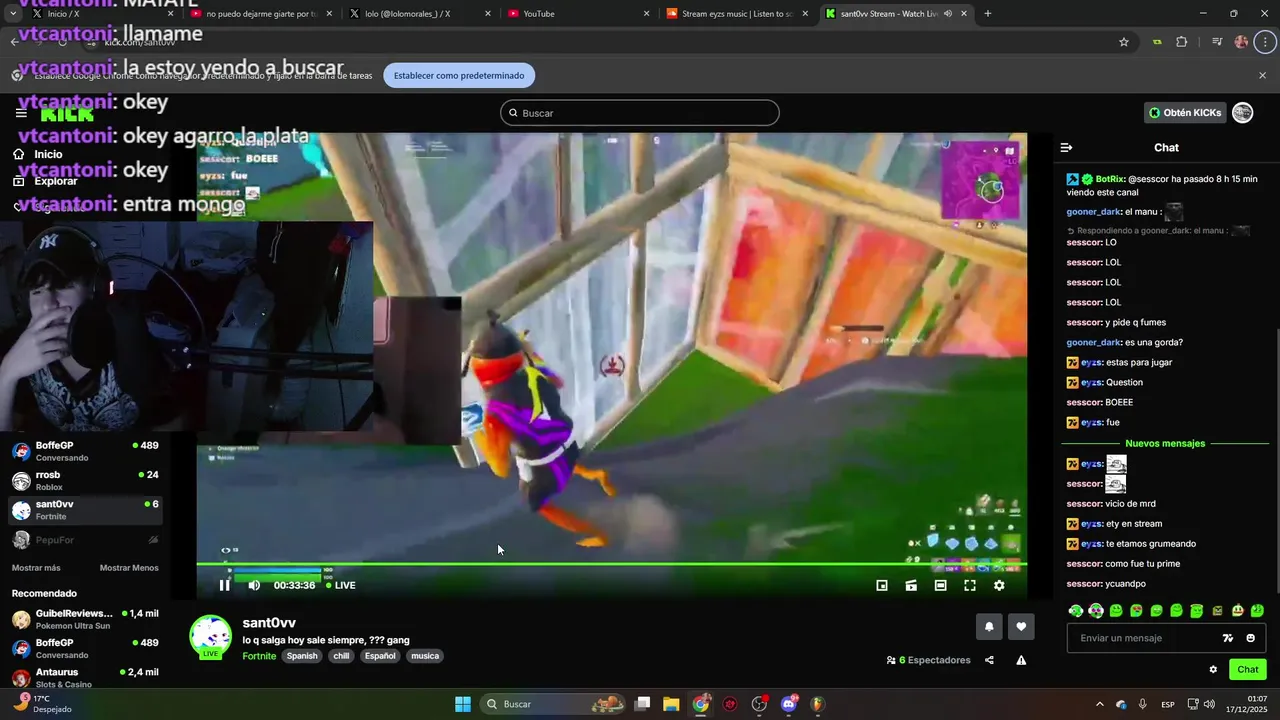Open chat settings gear
The height and width of the screenshot is (720, 1280).
coord(1213,670)
